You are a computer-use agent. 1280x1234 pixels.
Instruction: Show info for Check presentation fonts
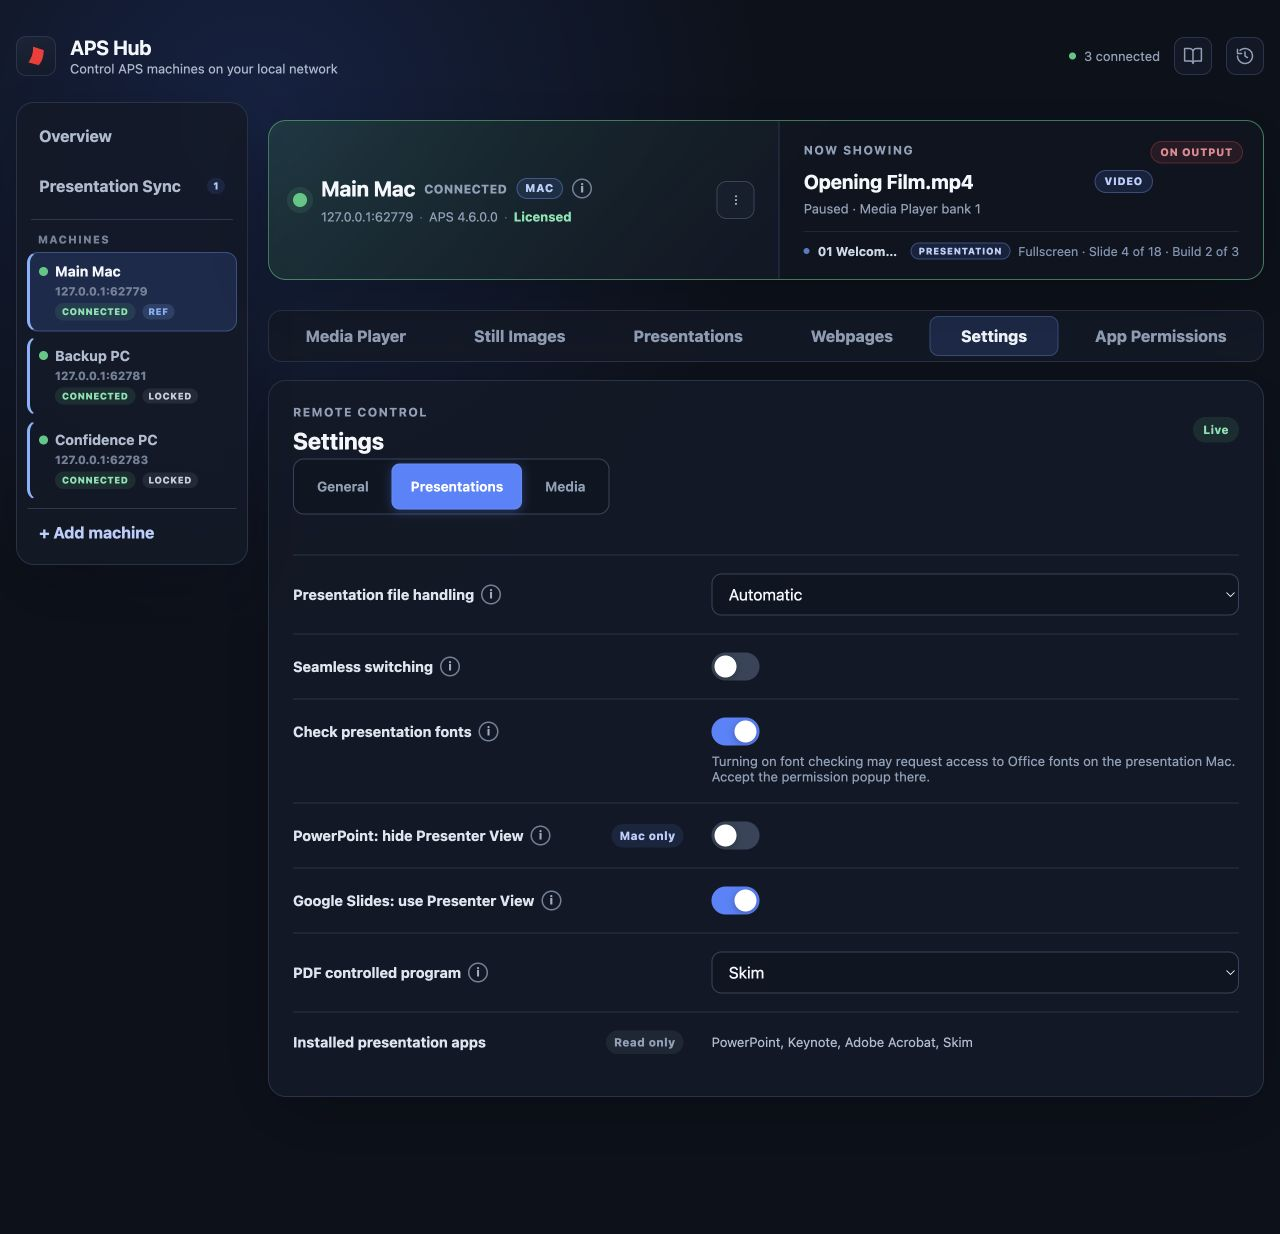click(488, 731)
